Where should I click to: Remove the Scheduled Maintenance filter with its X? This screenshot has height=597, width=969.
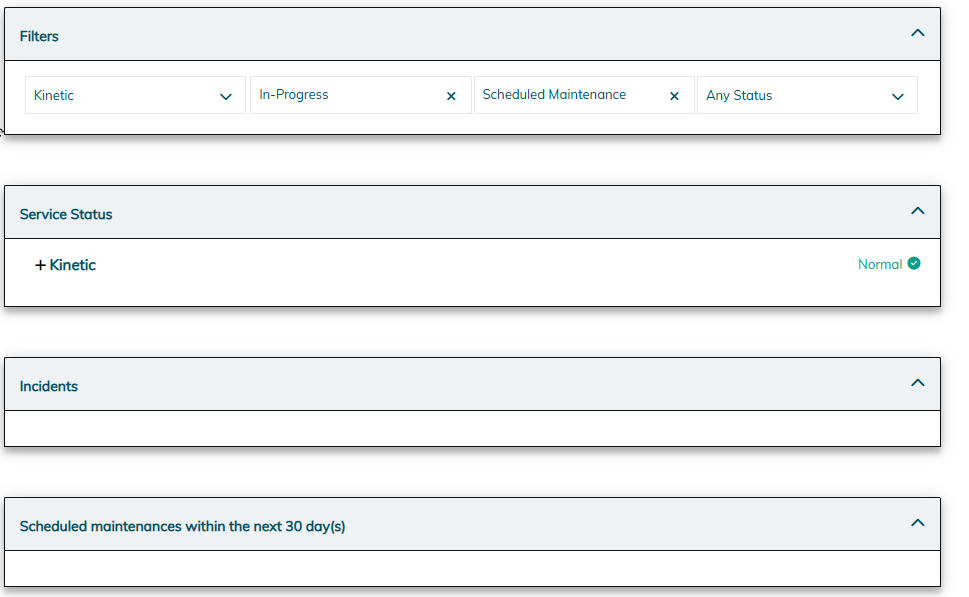click(674, 96)
